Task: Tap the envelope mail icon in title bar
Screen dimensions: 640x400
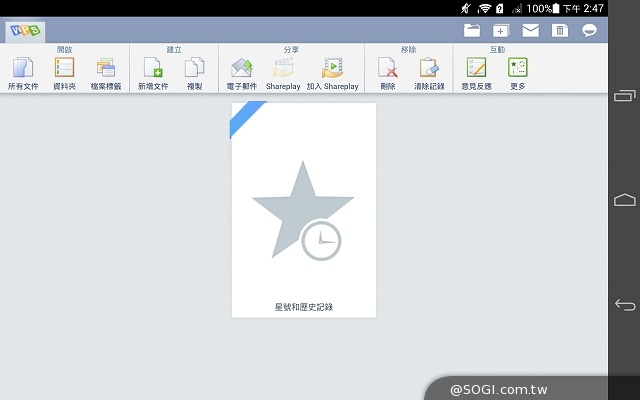Action: [x=531, y=31]
